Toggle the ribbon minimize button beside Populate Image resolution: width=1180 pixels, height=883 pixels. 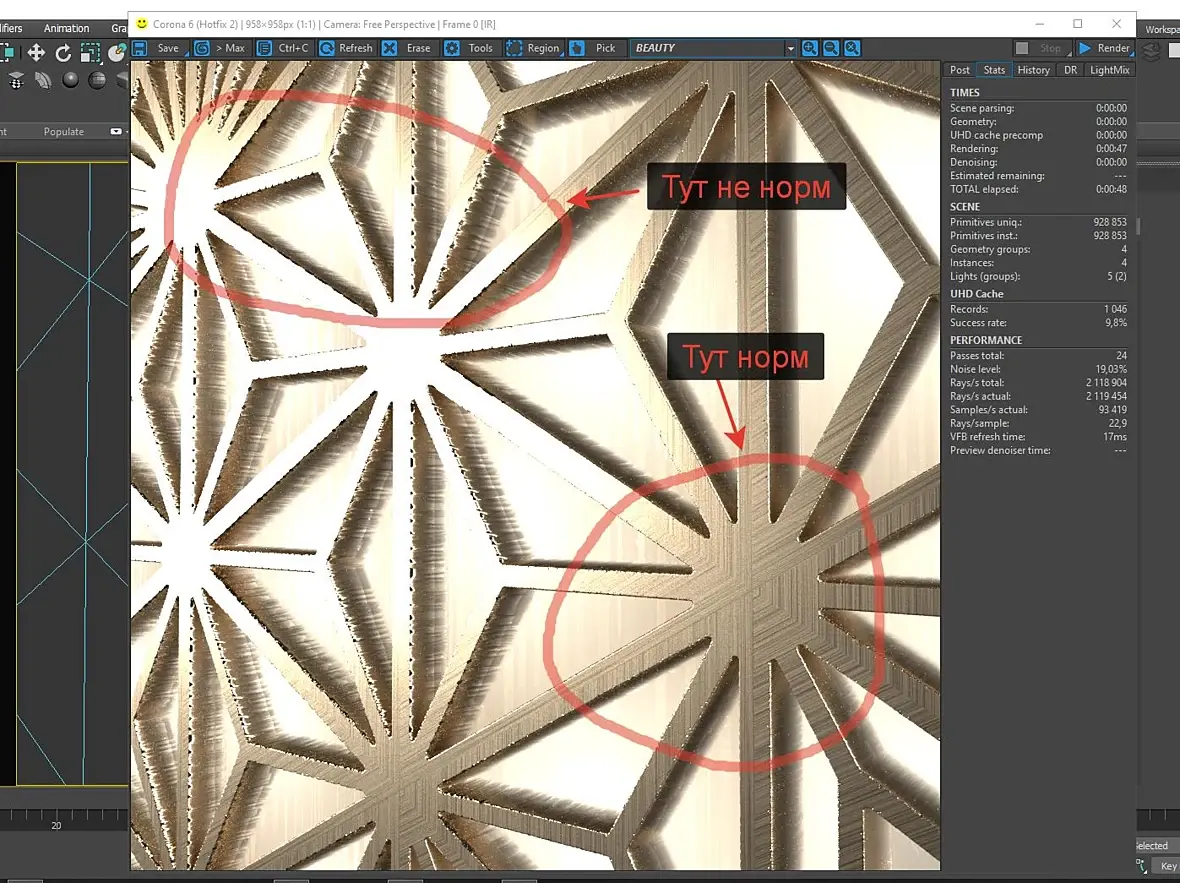116,132
